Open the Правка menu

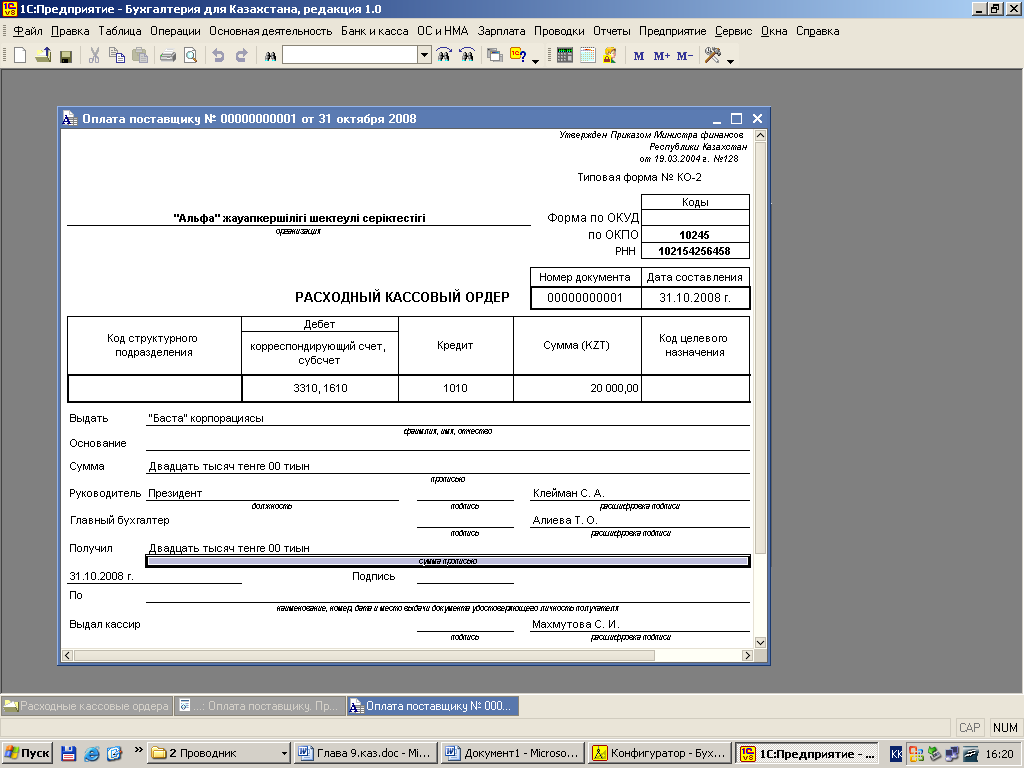click(70, 31)
